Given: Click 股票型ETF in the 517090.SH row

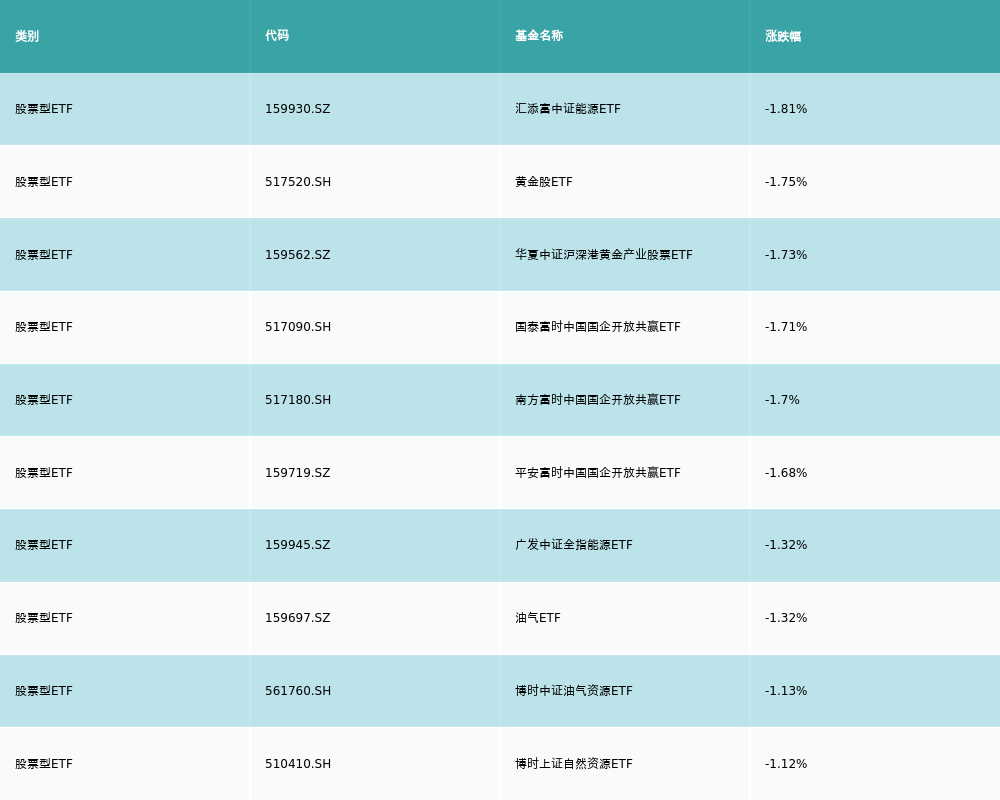Looking at the screenshot, I should 44,327.
